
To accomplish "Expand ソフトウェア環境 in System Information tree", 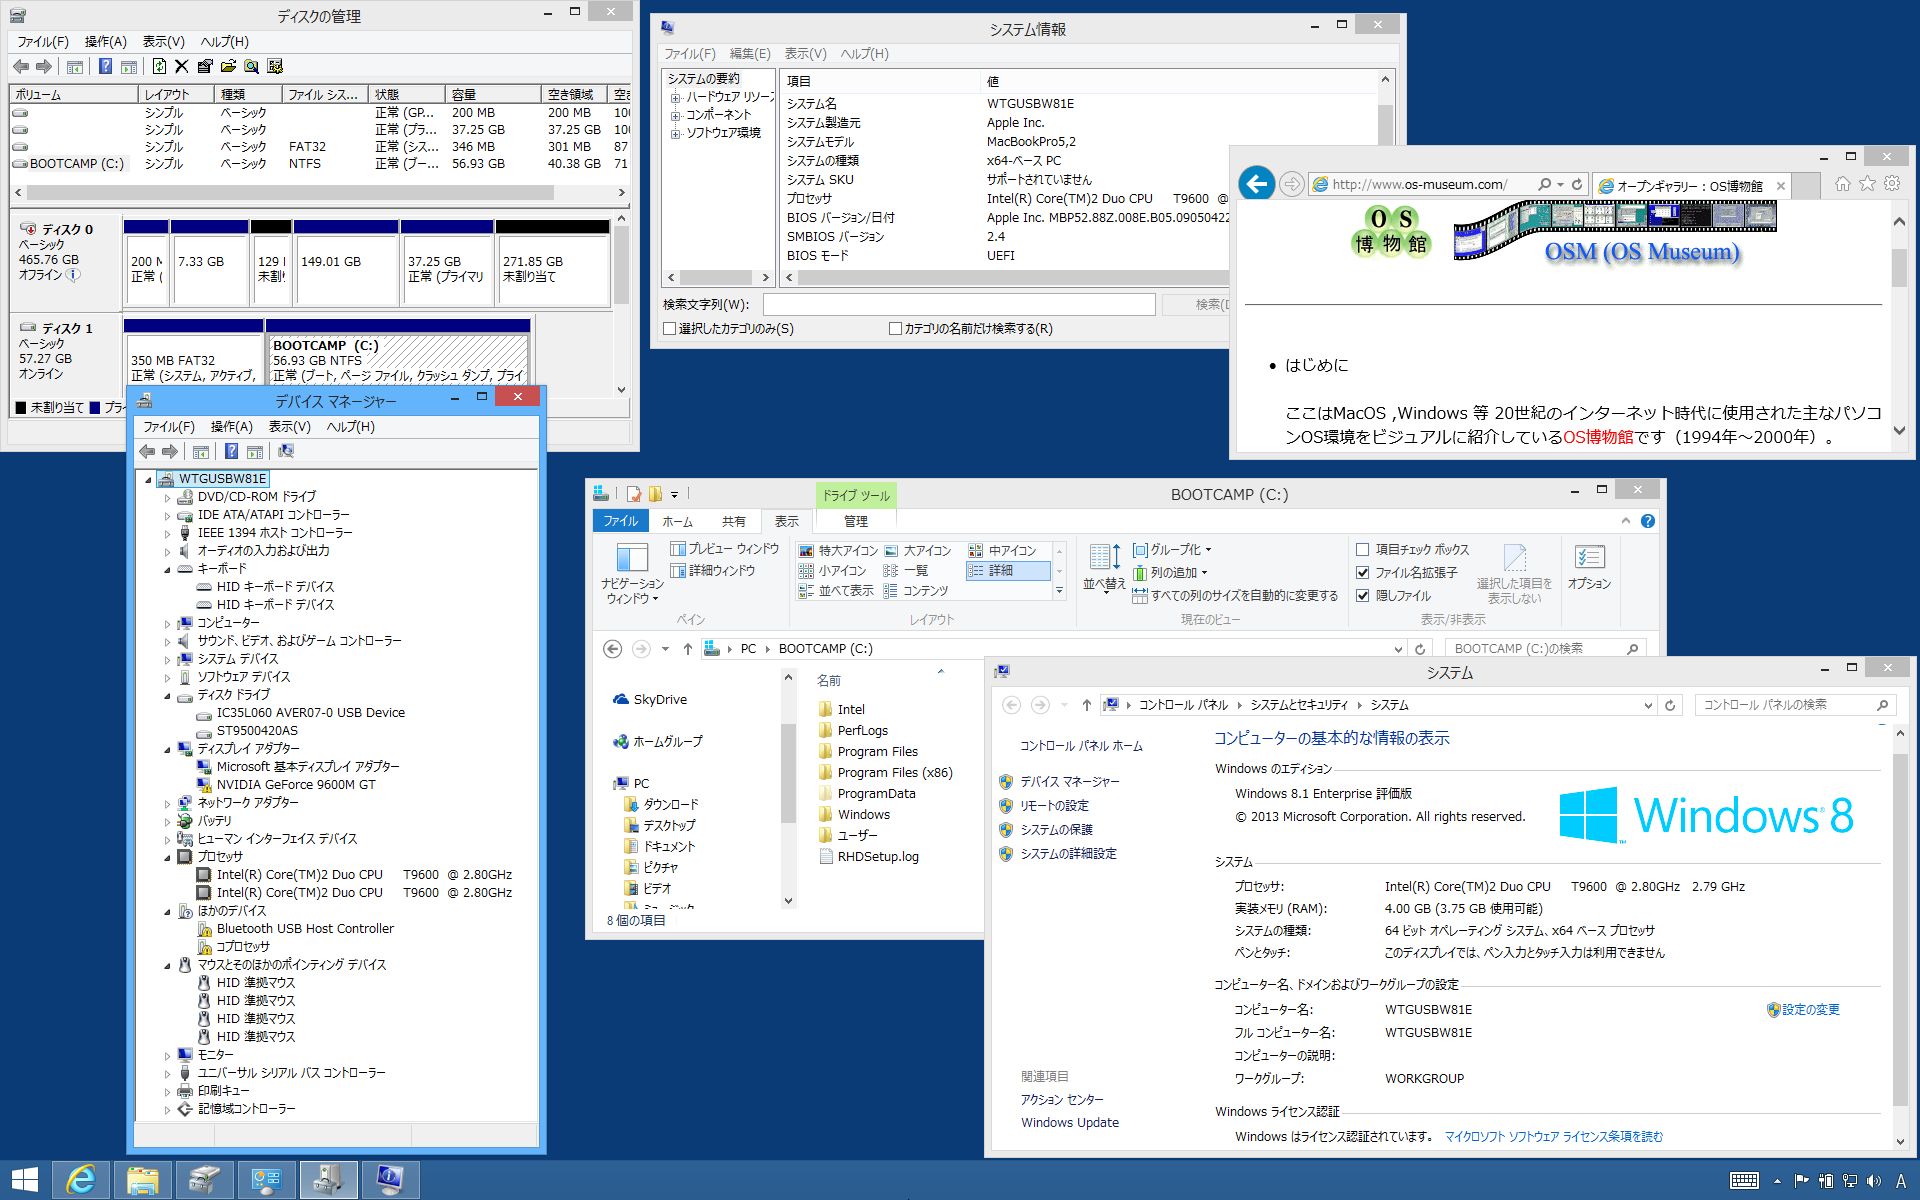I will (x=676, y=134).
